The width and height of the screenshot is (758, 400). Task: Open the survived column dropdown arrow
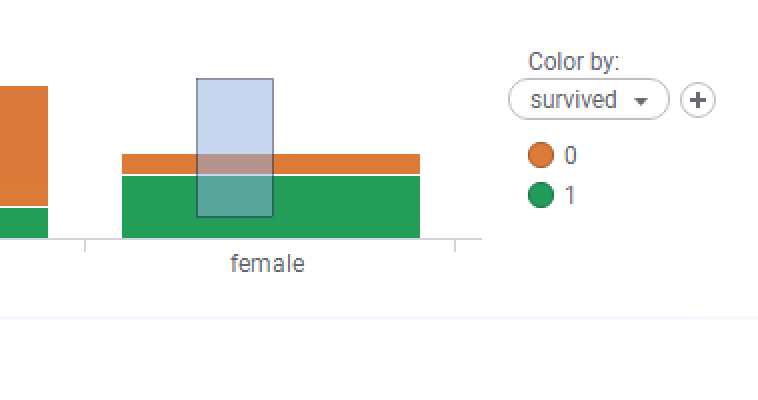tap(642, 101)
